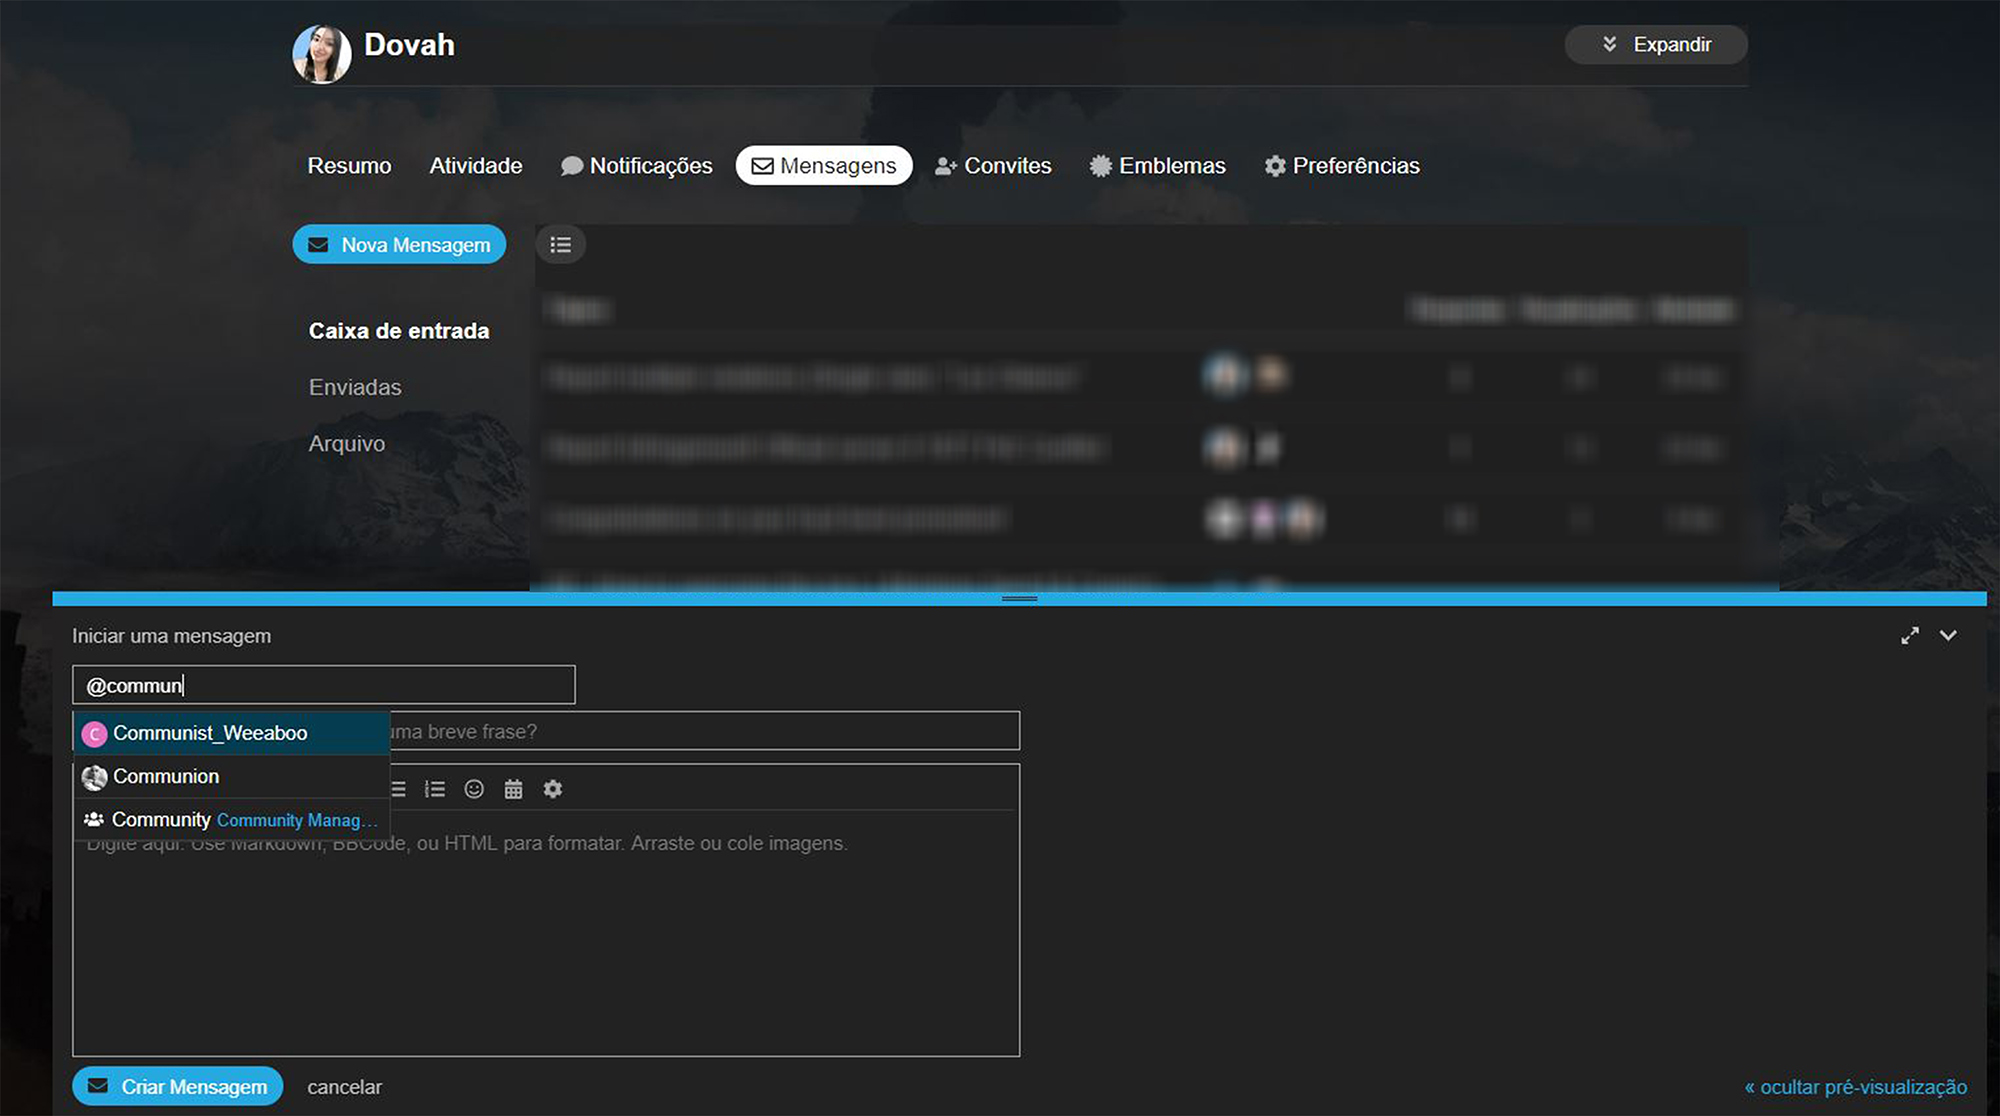Grab the composer resize handle bar
Image resolution: width=2000 pixels, height=1116 pixels.
click(x=1019, y=598)
